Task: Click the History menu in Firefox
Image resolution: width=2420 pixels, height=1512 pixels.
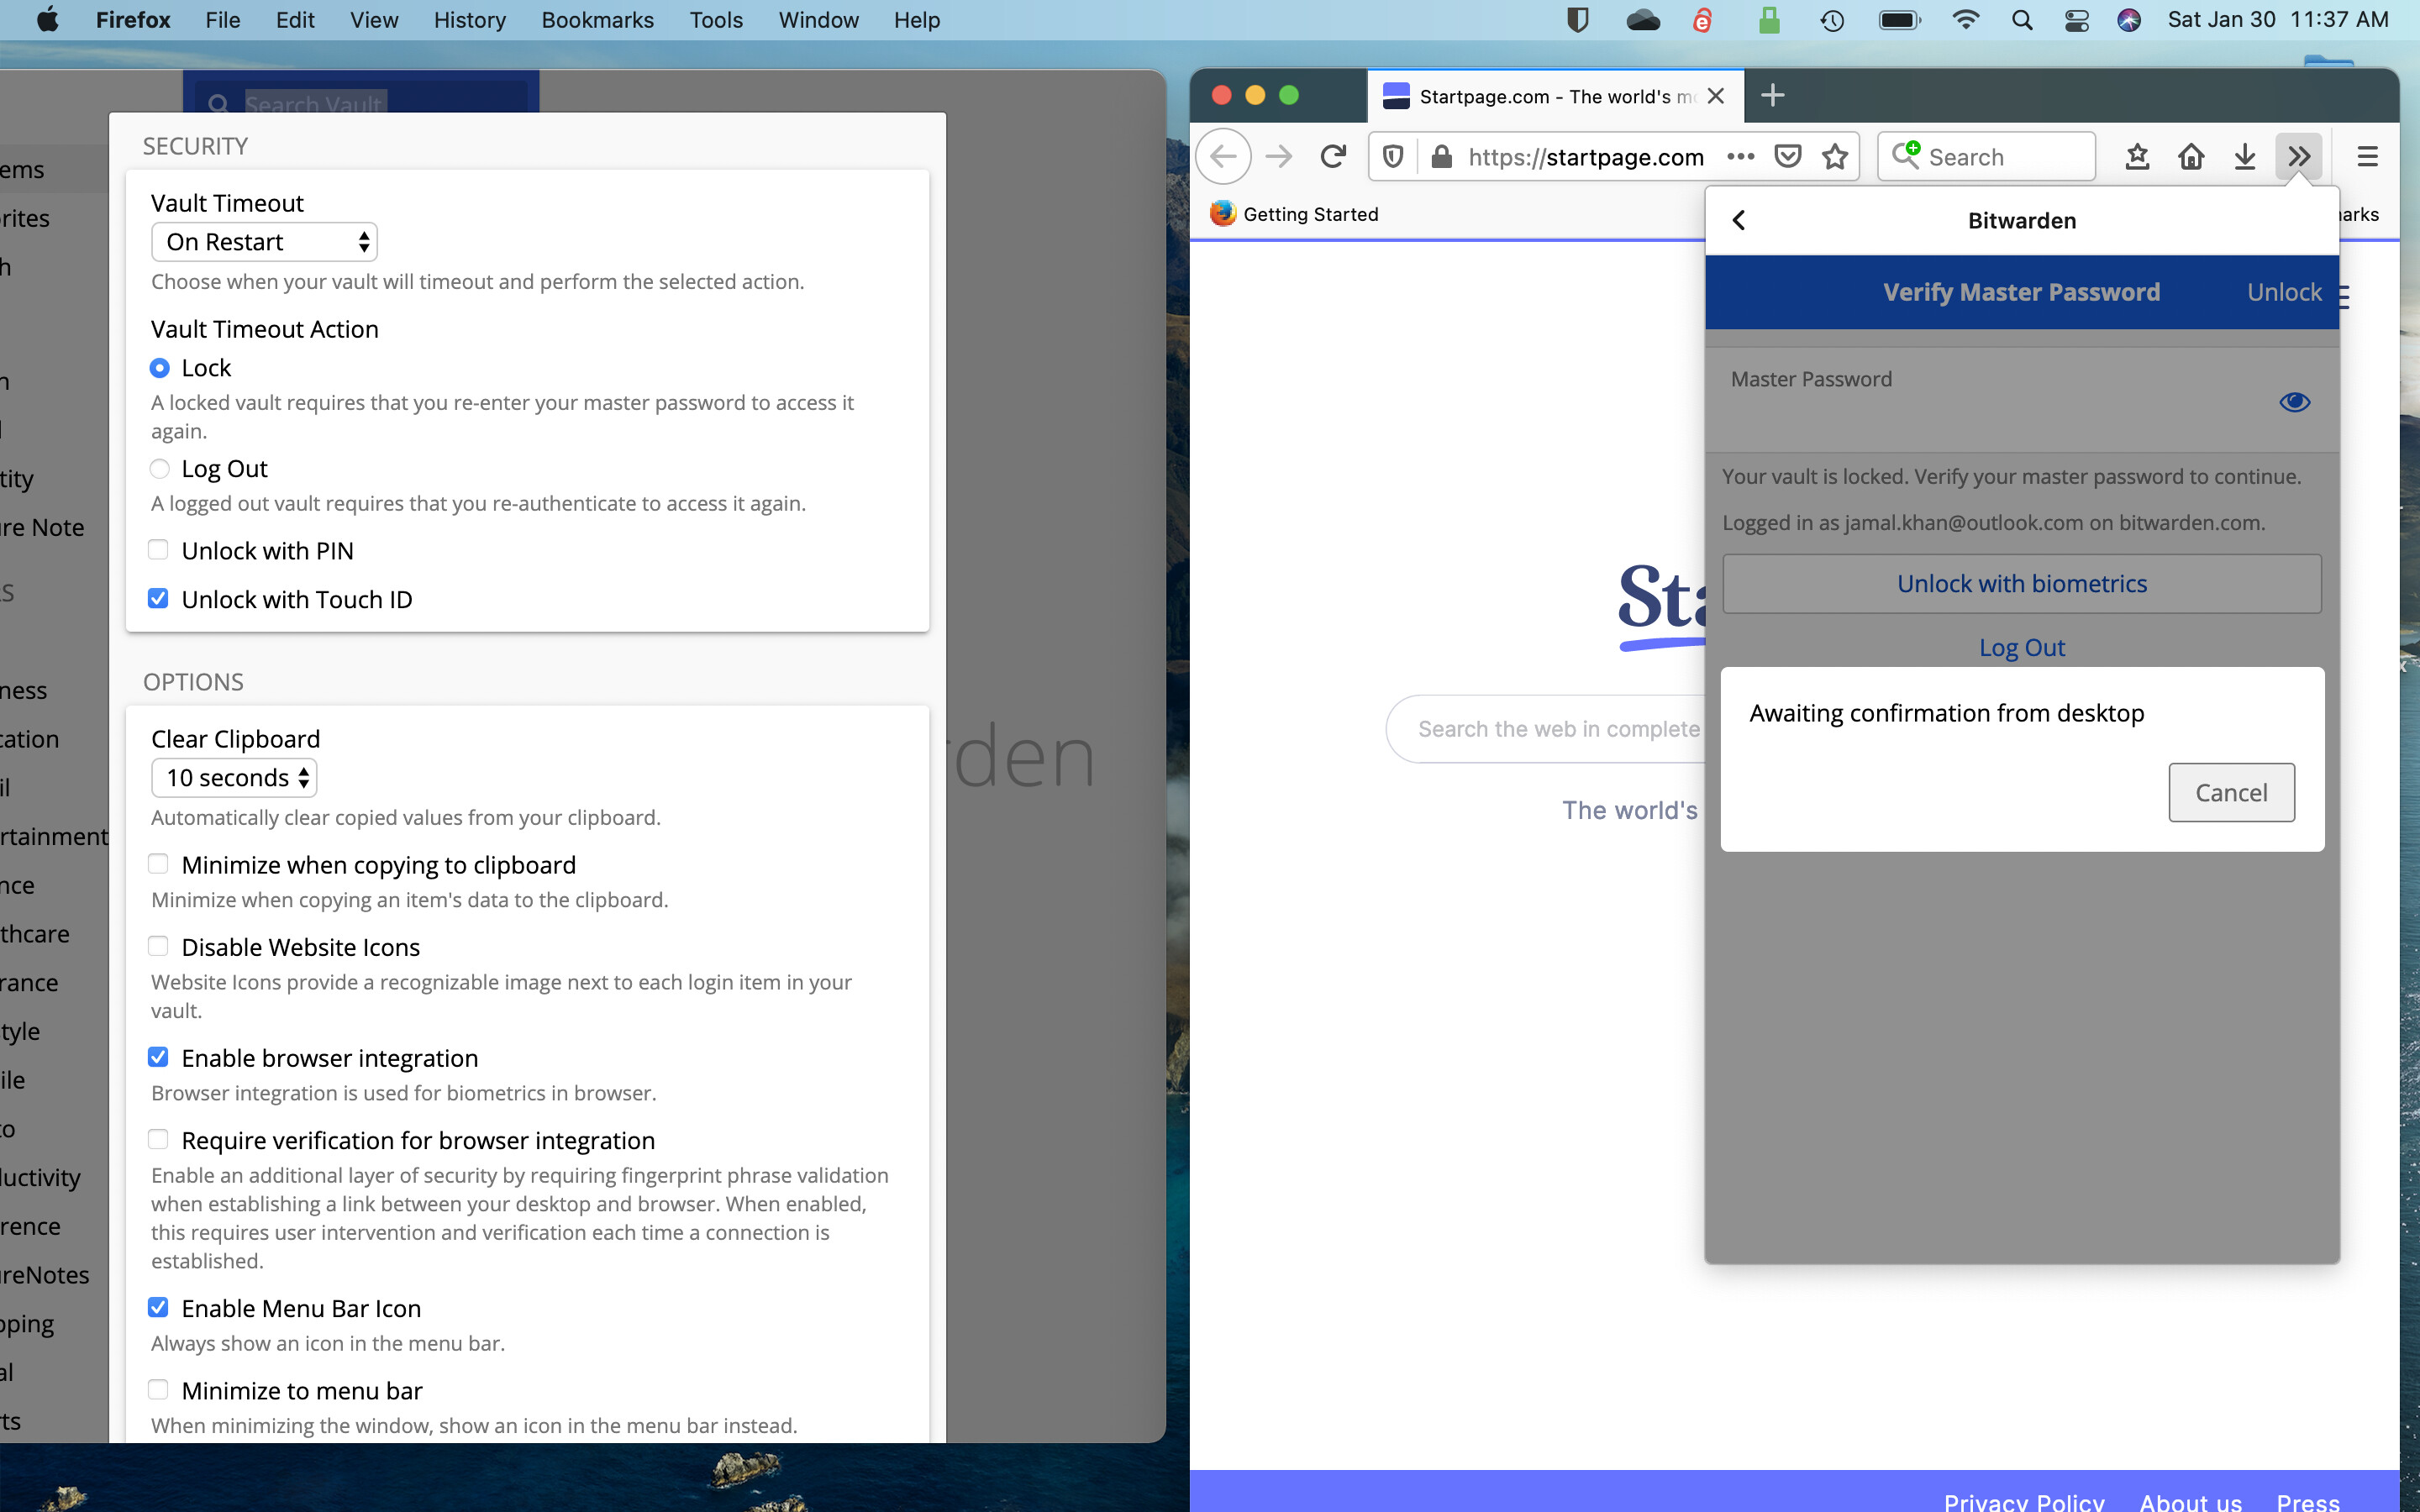Action: pos(469,19)
